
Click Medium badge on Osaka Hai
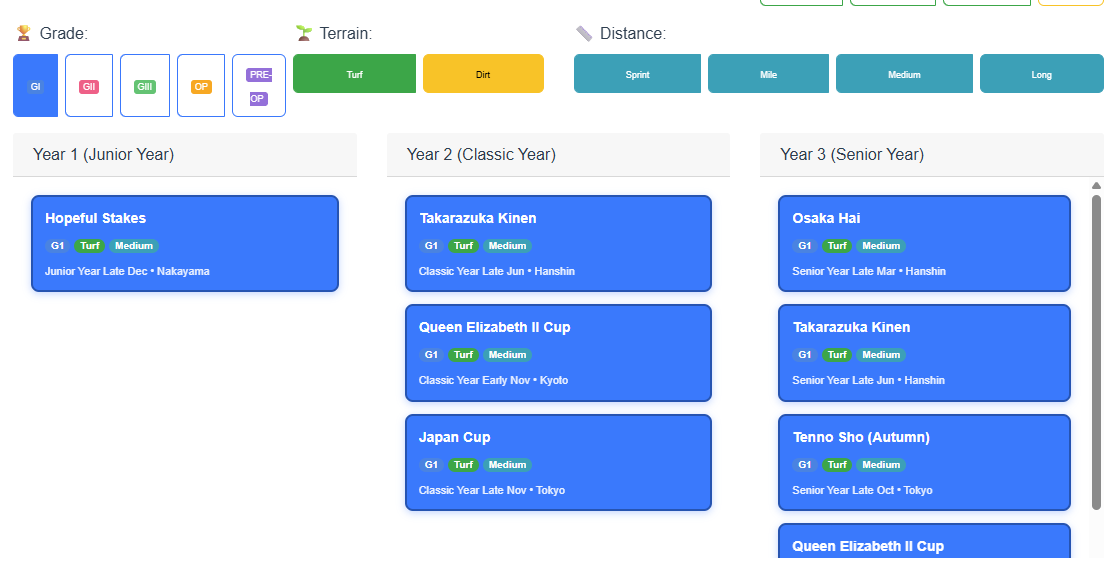[x=881, y=246]
